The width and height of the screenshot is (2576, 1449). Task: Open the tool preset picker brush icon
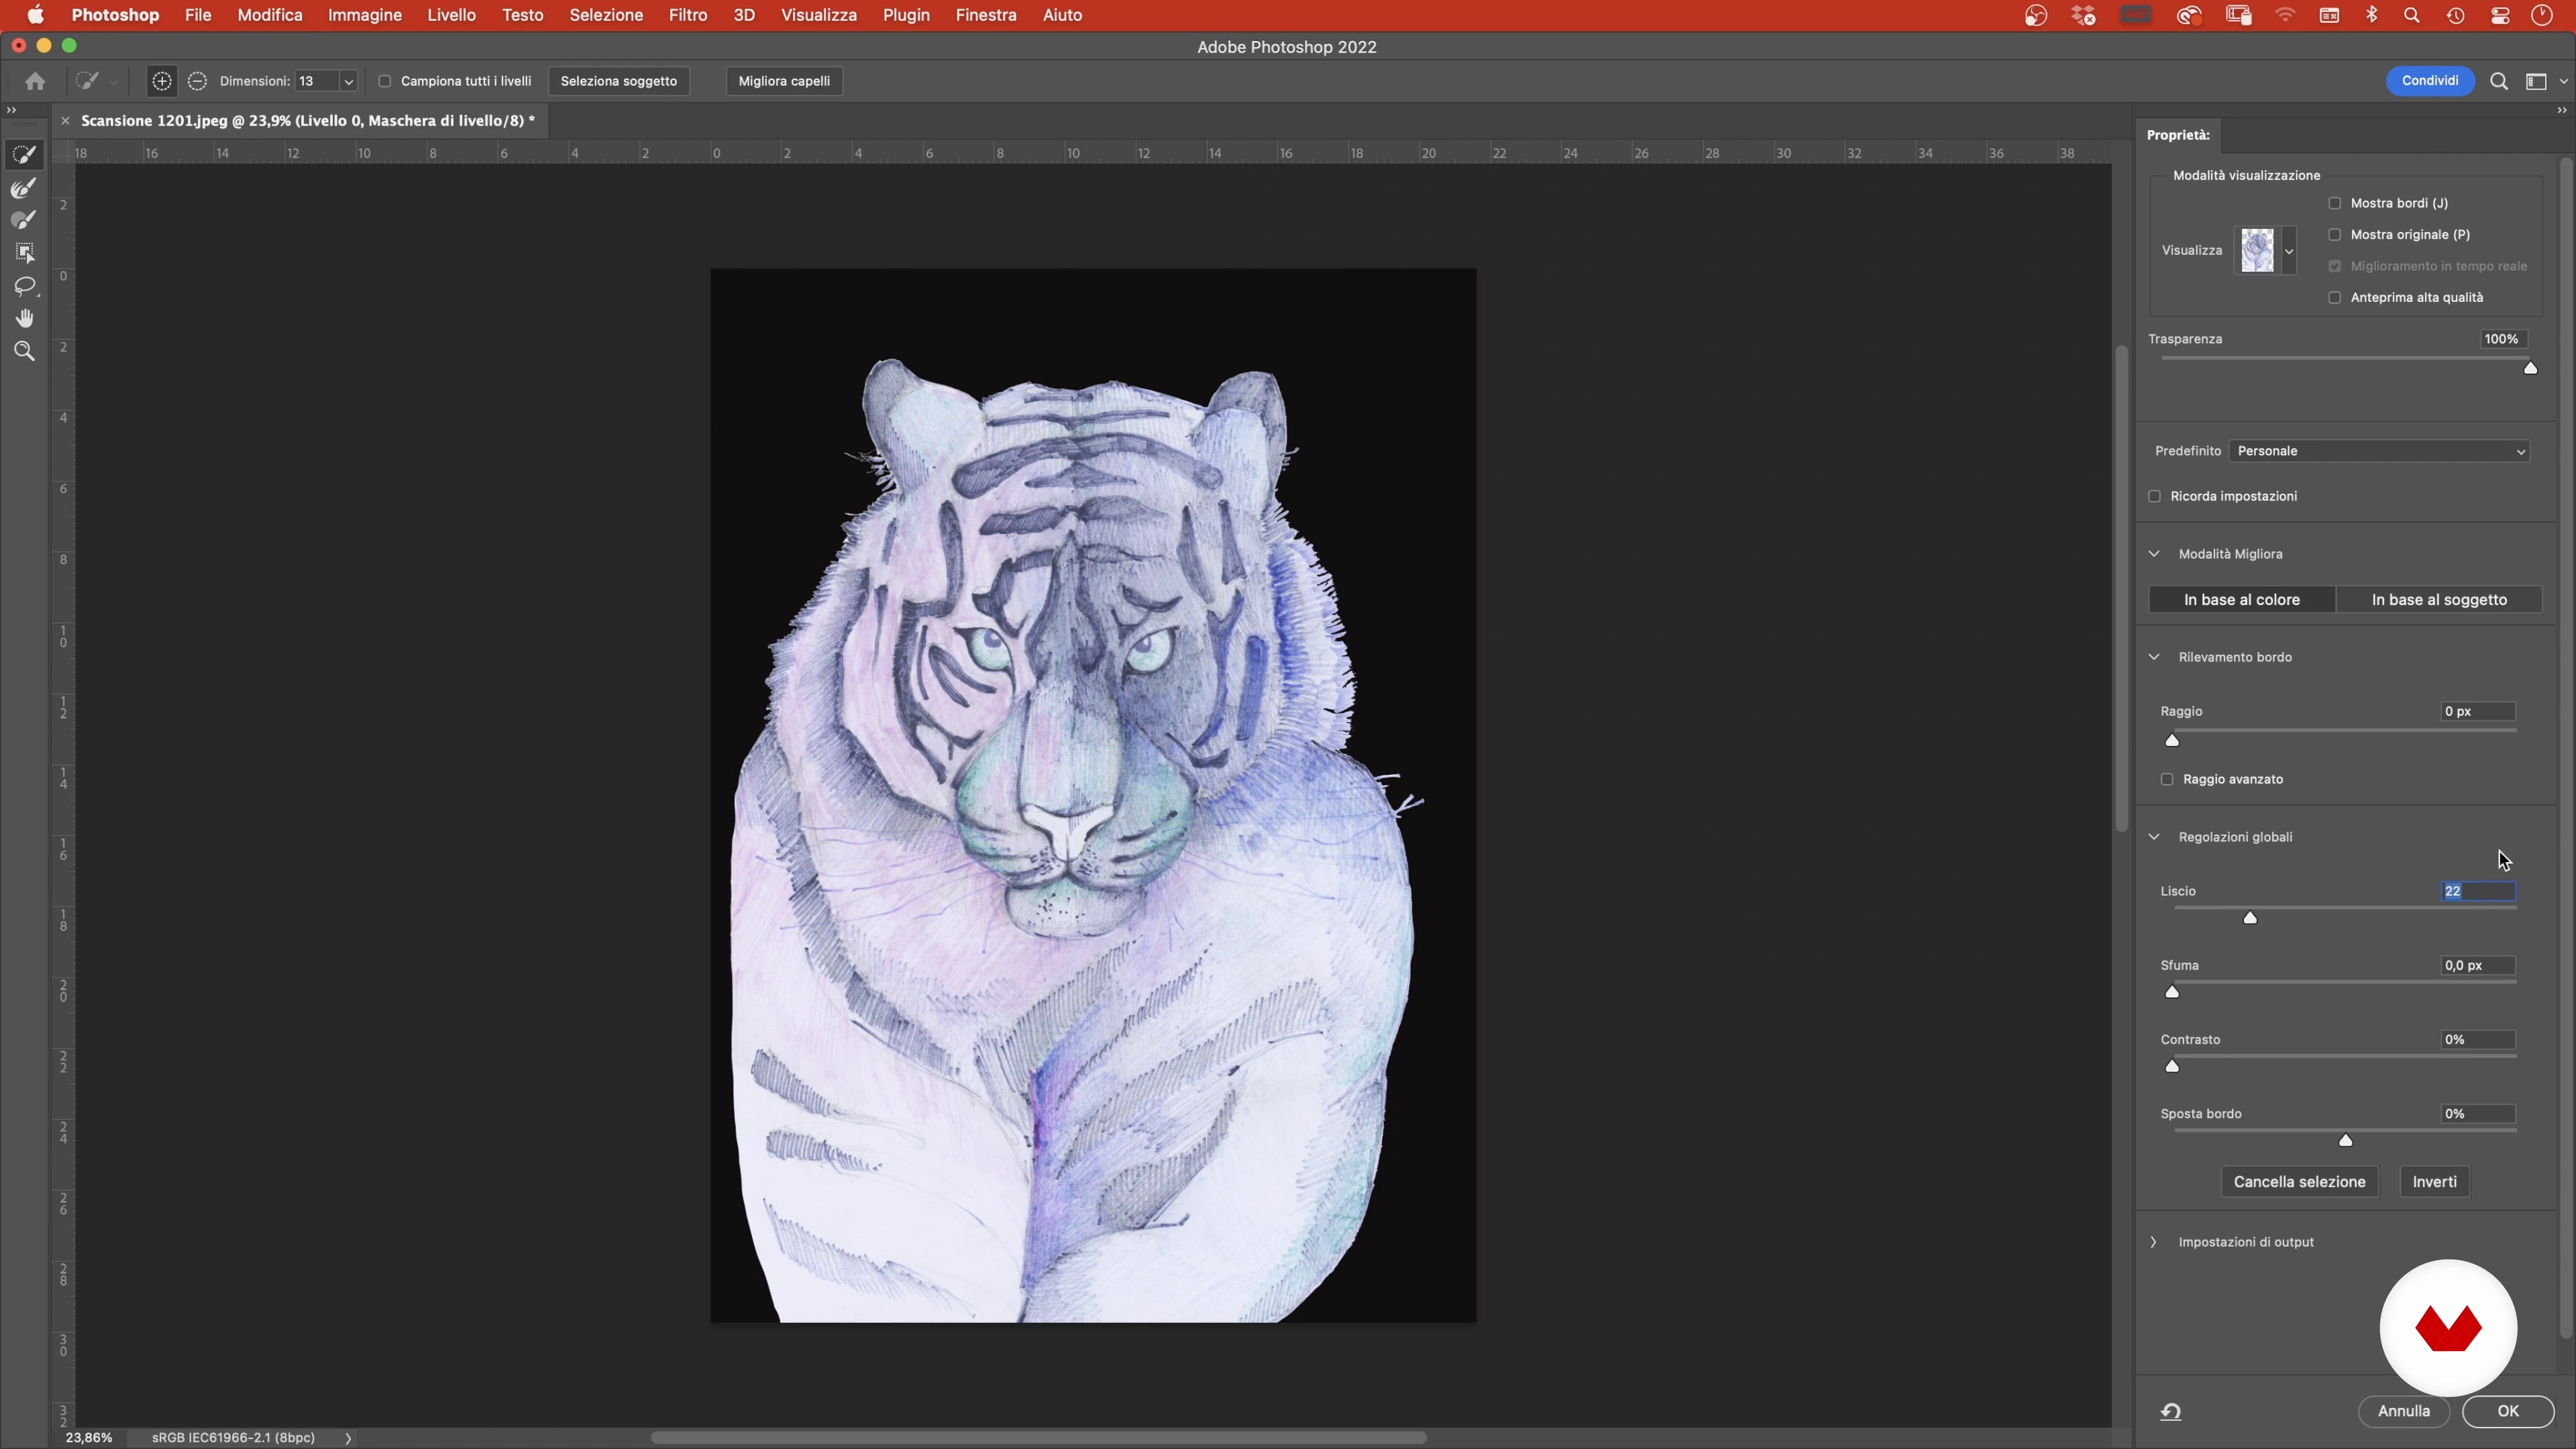(88, 81)
